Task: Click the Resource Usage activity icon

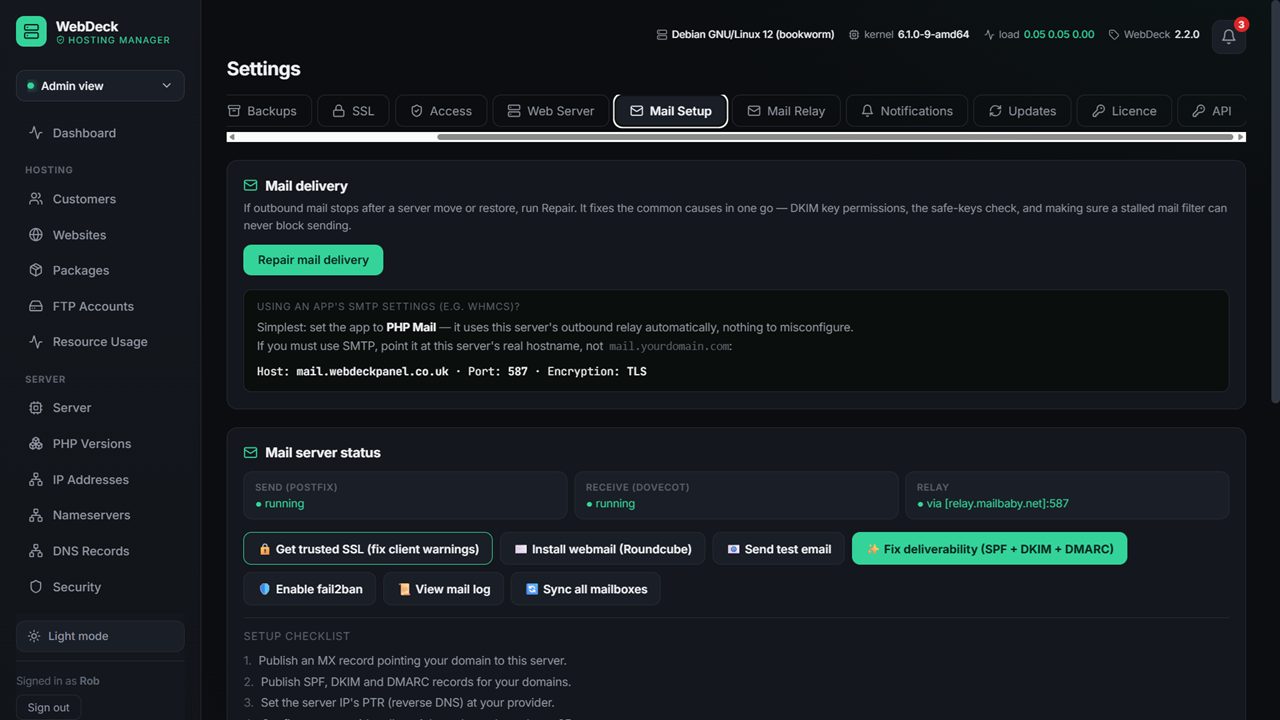Action: coord(36,342)
